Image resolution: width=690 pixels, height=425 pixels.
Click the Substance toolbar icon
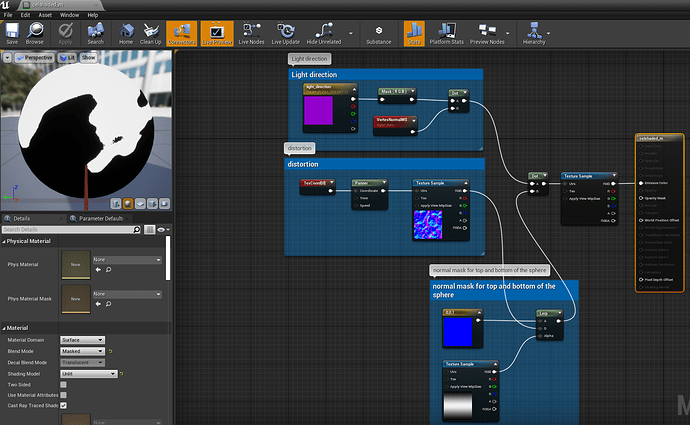point(378,33)
